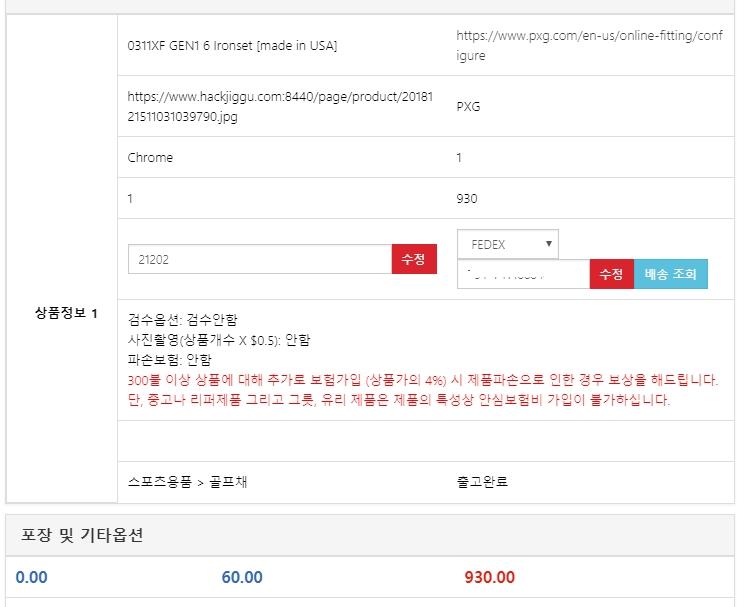Click the 출고완료 status text
The height and width of the screenshot is (607, 746).
482,481
